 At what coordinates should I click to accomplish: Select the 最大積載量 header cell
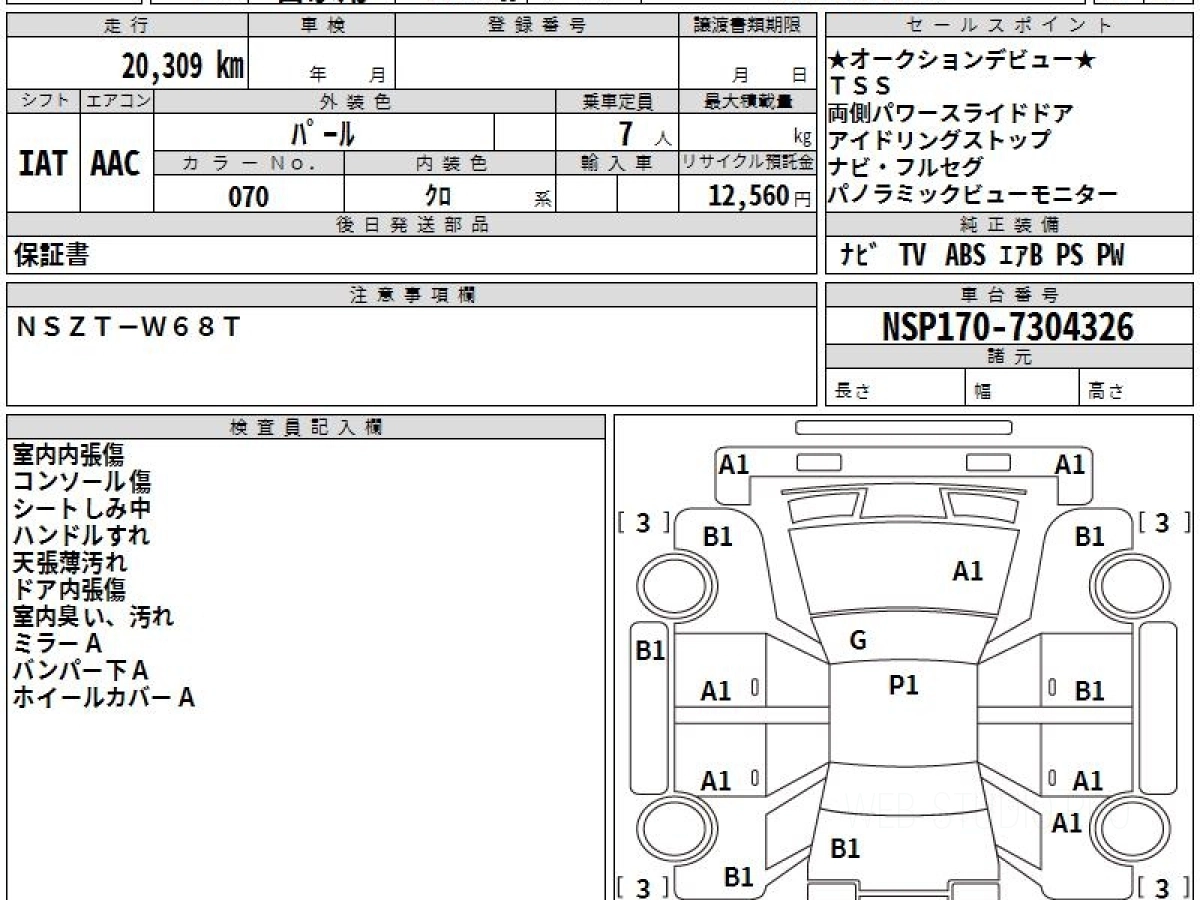click(x=748, y=101)
